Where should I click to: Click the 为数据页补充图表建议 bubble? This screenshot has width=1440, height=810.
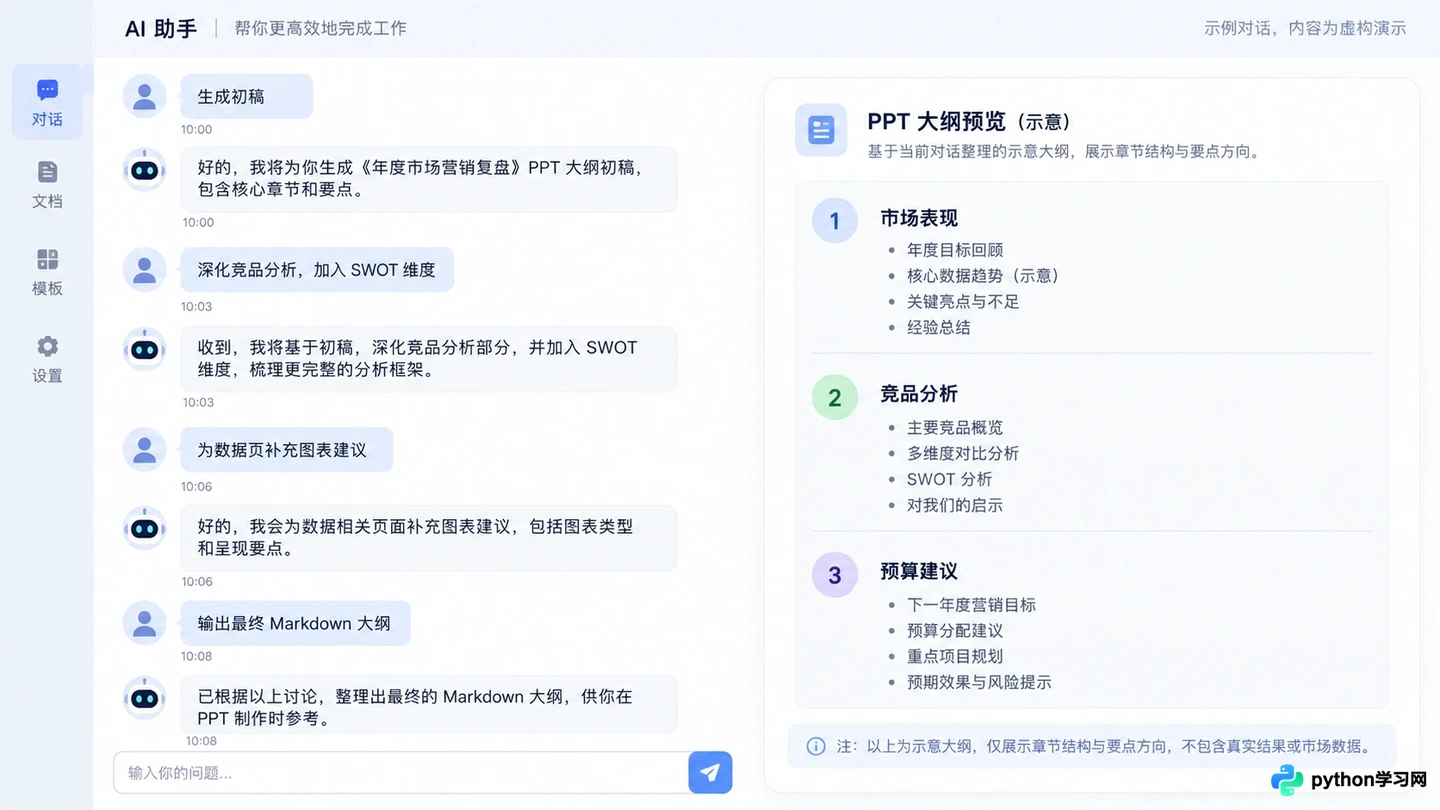pos(287,450)
